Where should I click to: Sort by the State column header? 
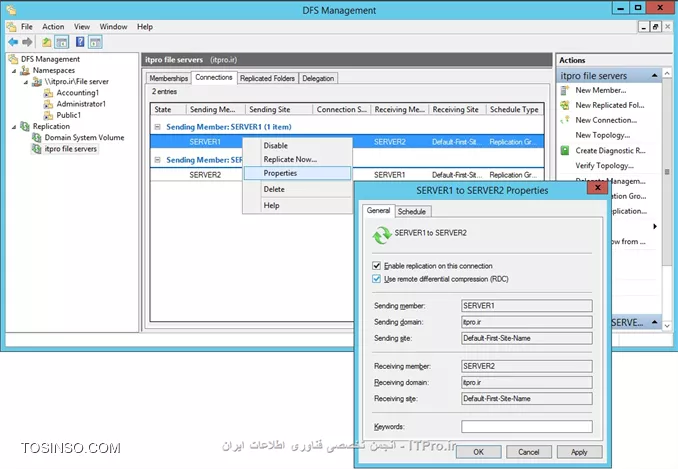point(168,109)
